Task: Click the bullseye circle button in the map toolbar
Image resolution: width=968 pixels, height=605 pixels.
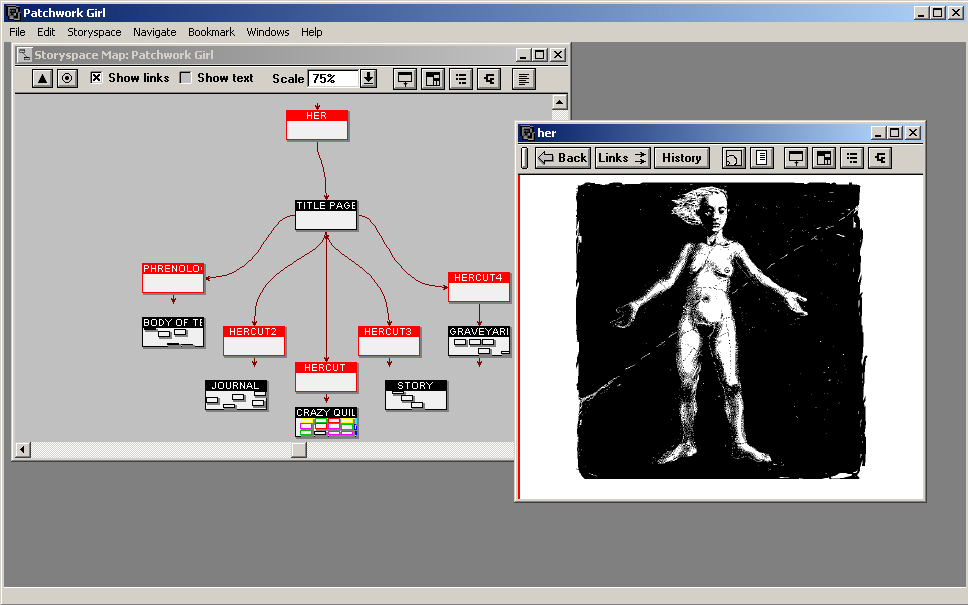Action: tap(67, 78)
